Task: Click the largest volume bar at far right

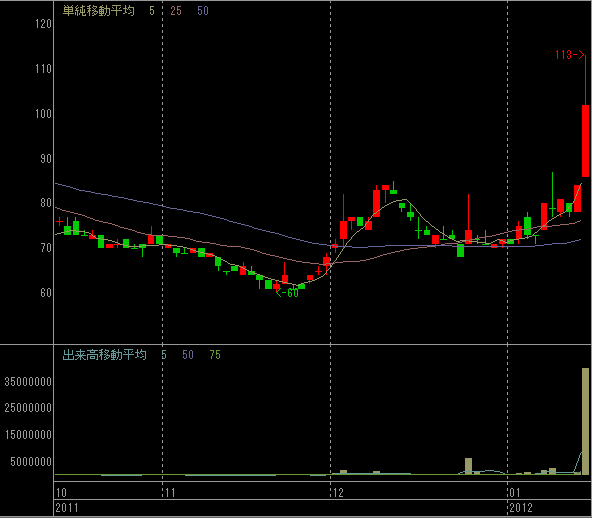Action: [586, 421]
